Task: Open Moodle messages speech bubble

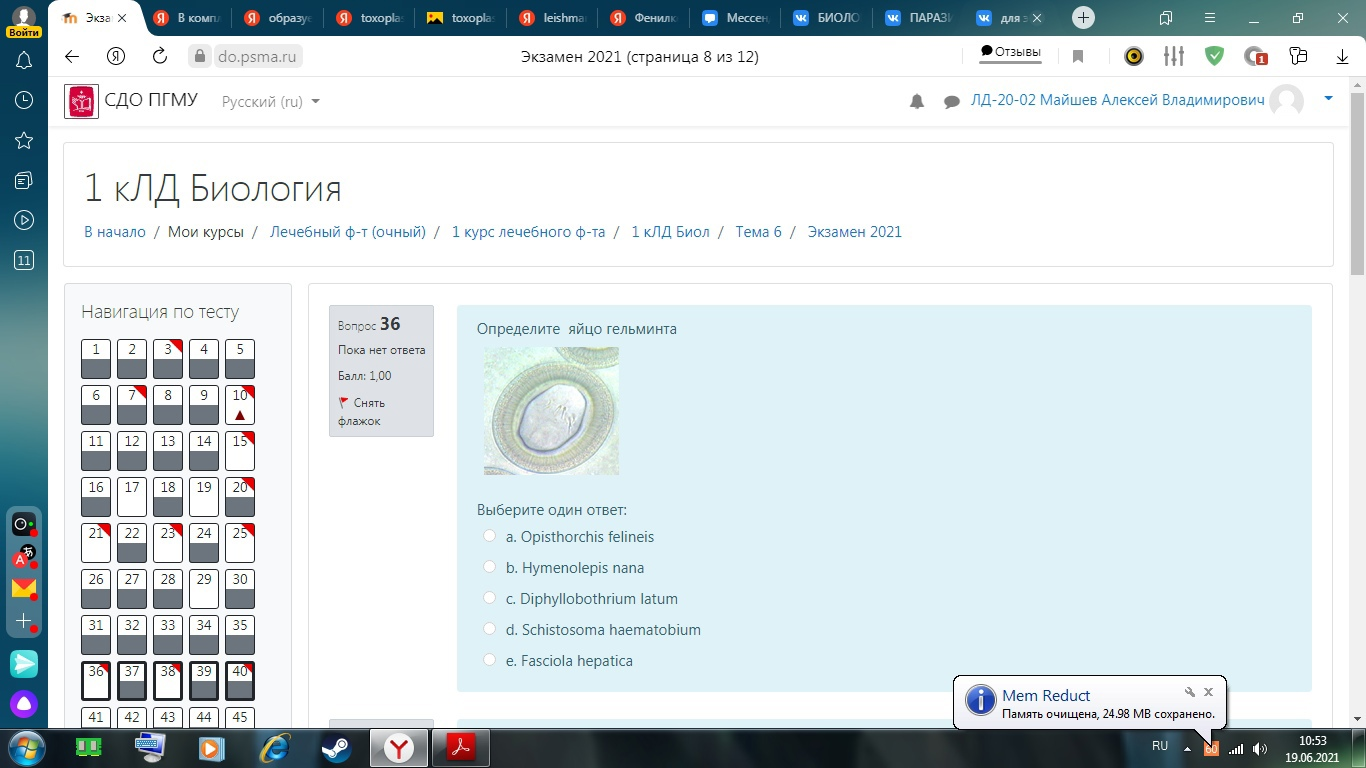Action: click(952, 102)
